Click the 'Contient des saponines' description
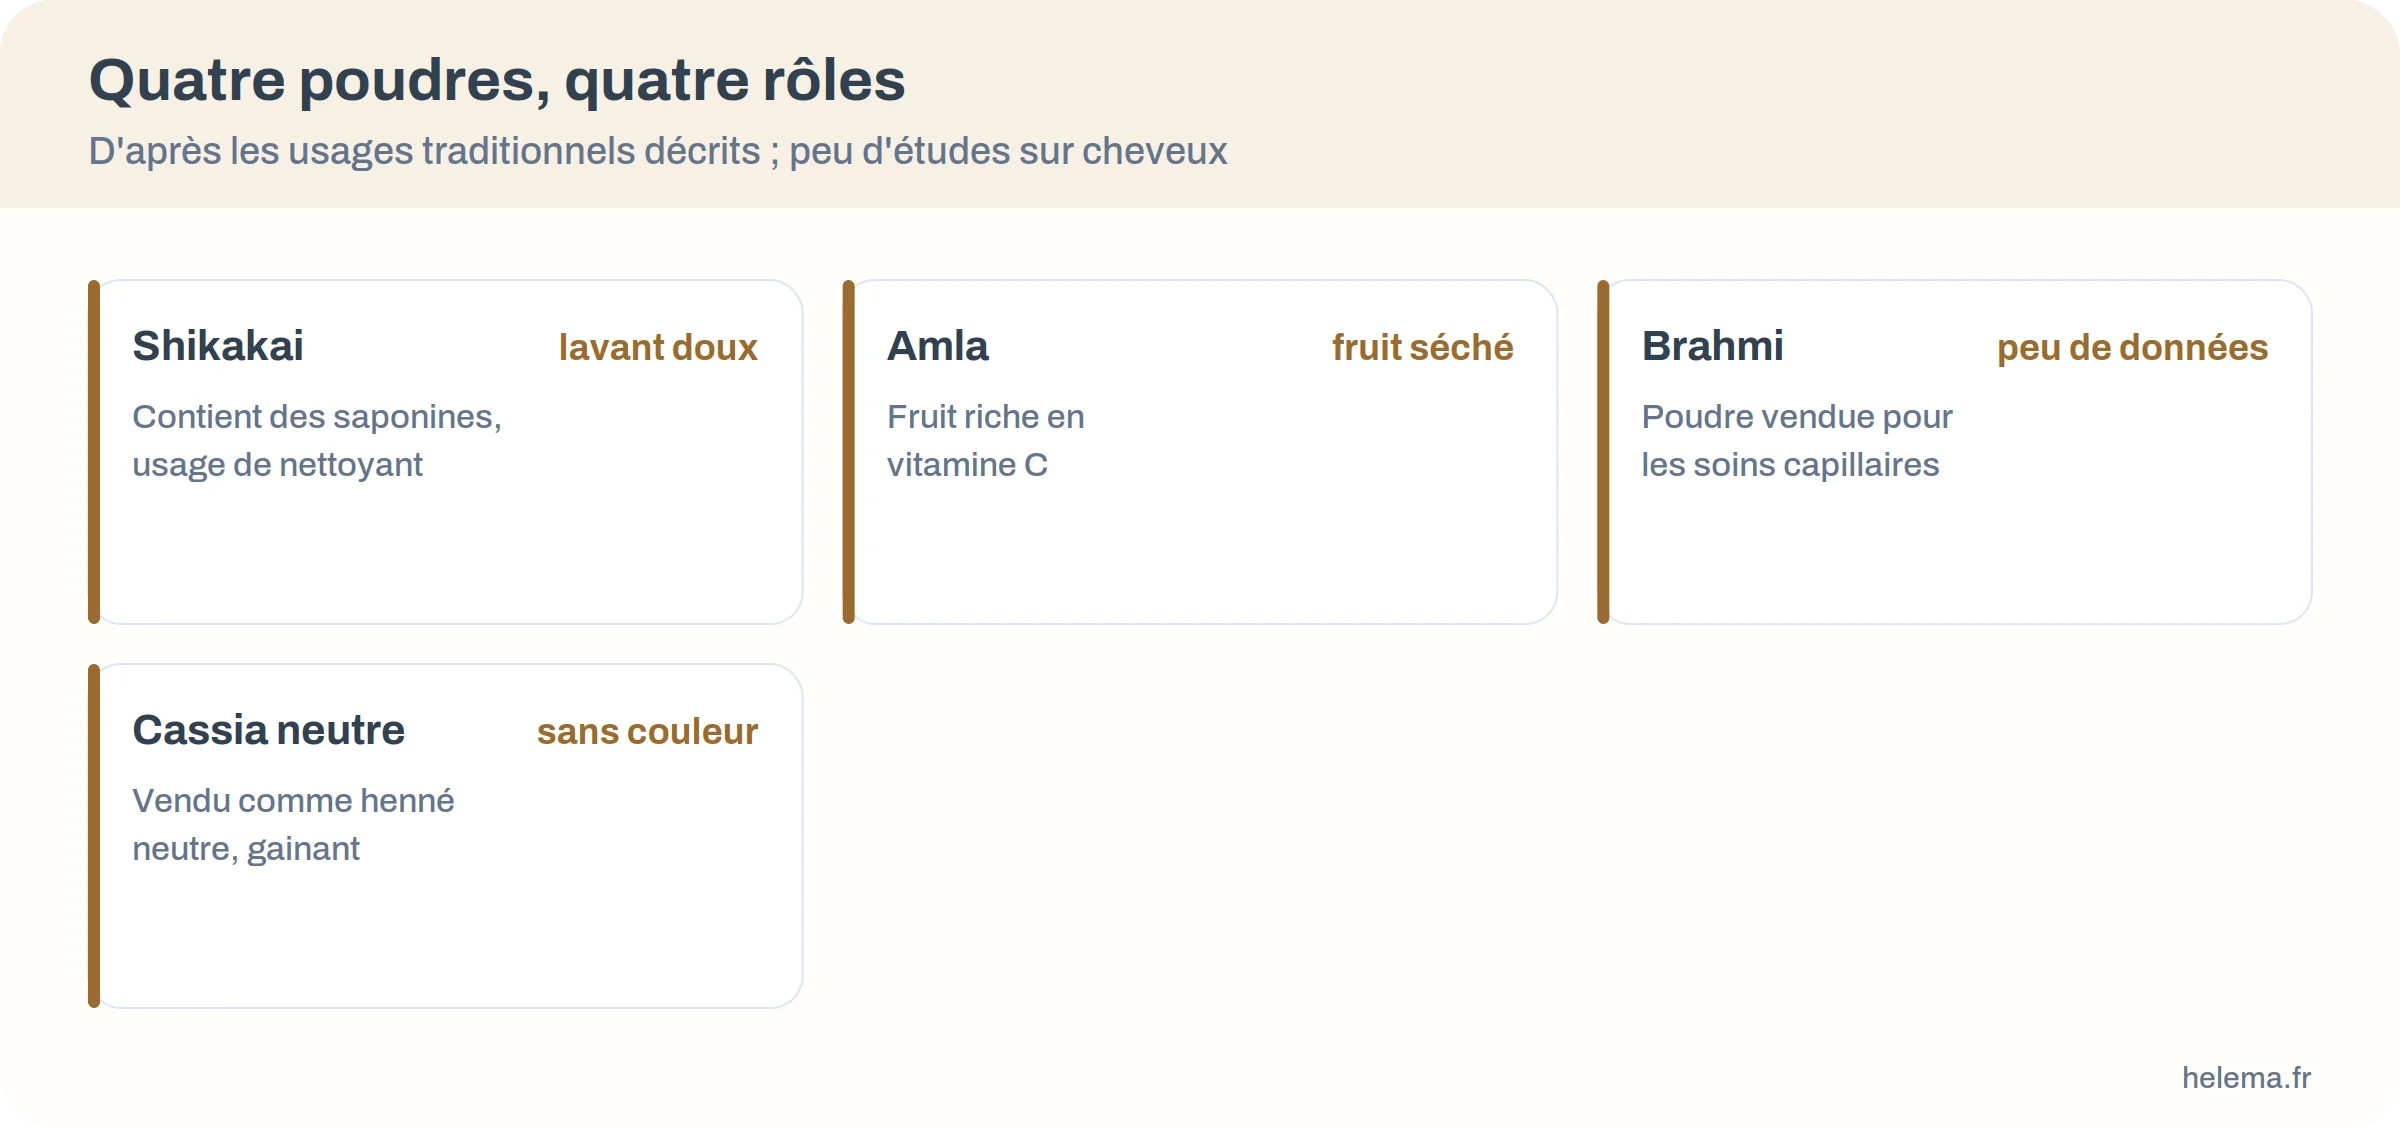Screen dimensions: 2400x1128 pos(317,440)
